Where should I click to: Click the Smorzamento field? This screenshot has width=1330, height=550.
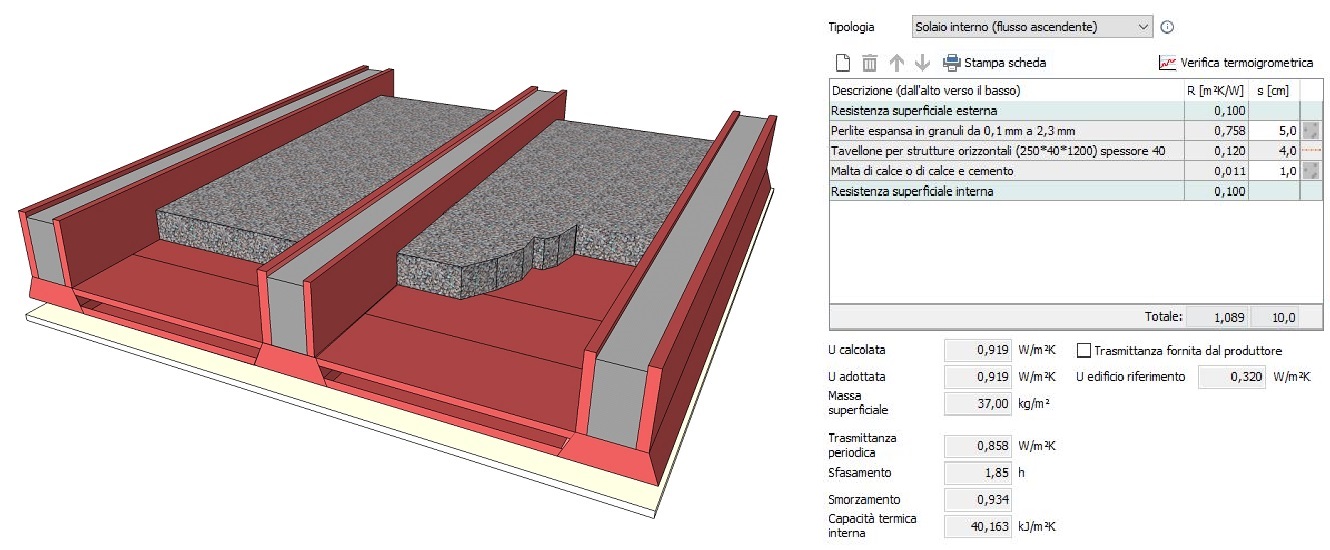point(978,500)
